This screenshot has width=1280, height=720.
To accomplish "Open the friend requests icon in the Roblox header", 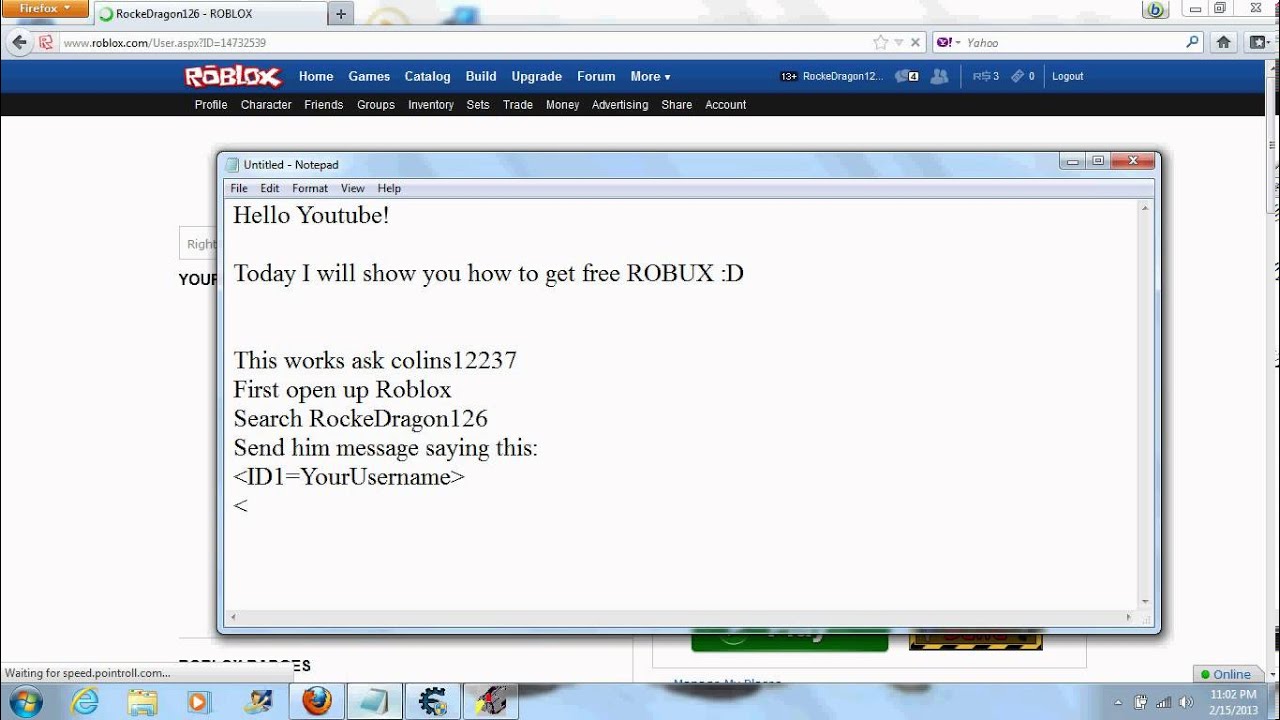I will (939, 76).
